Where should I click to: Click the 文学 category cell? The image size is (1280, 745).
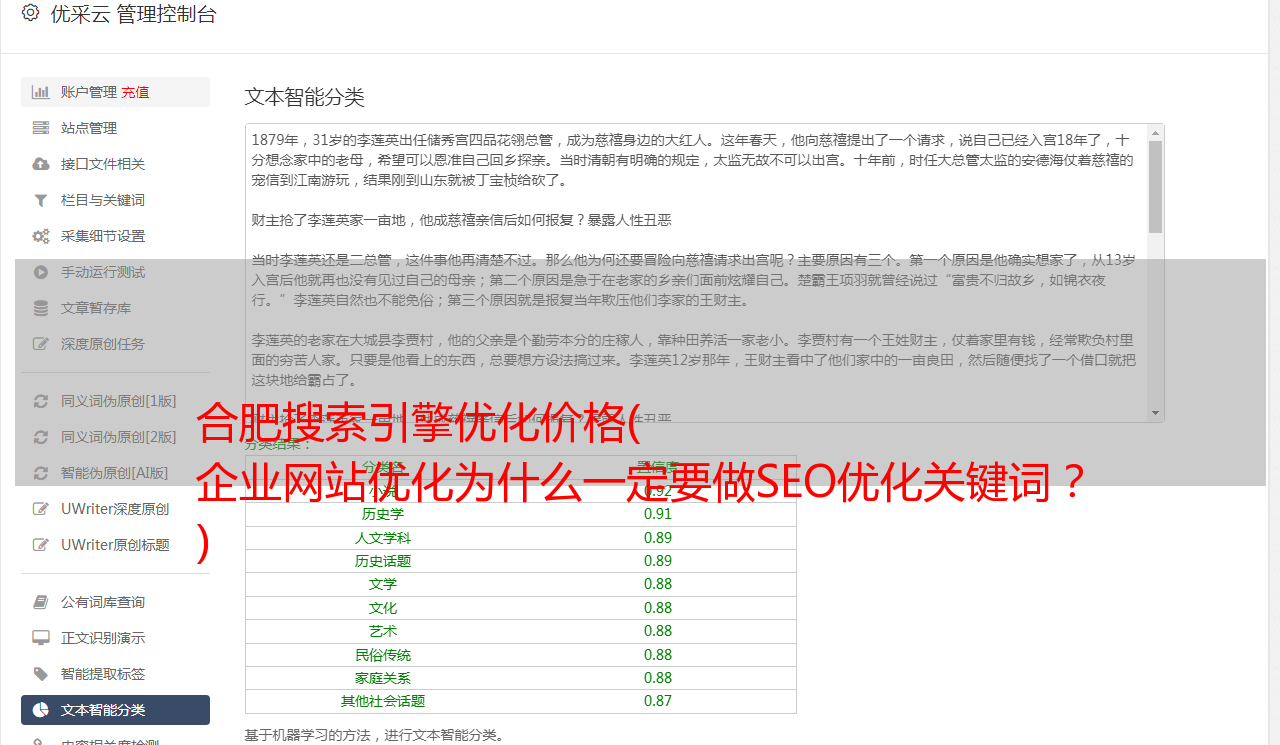(383, 584)
